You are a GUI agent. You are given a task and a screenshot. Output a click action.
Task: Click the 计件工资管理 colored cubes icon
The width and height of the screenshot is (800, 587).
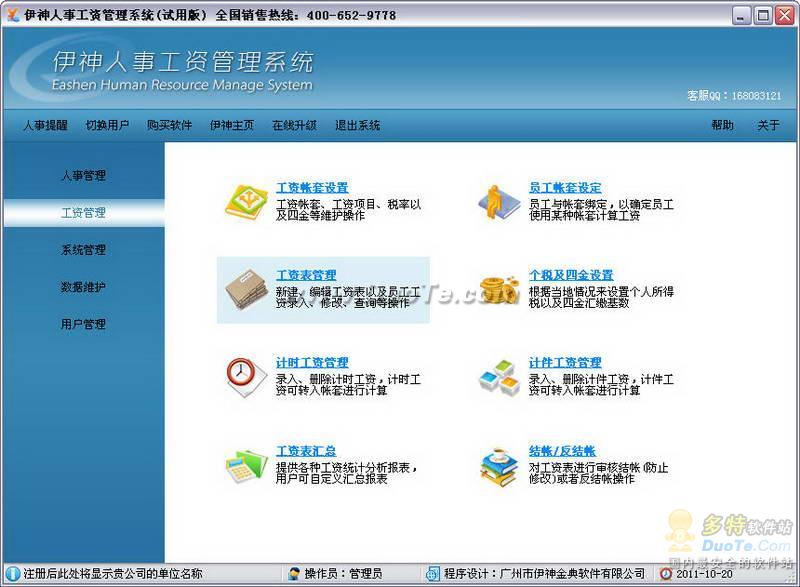point(496,376)
